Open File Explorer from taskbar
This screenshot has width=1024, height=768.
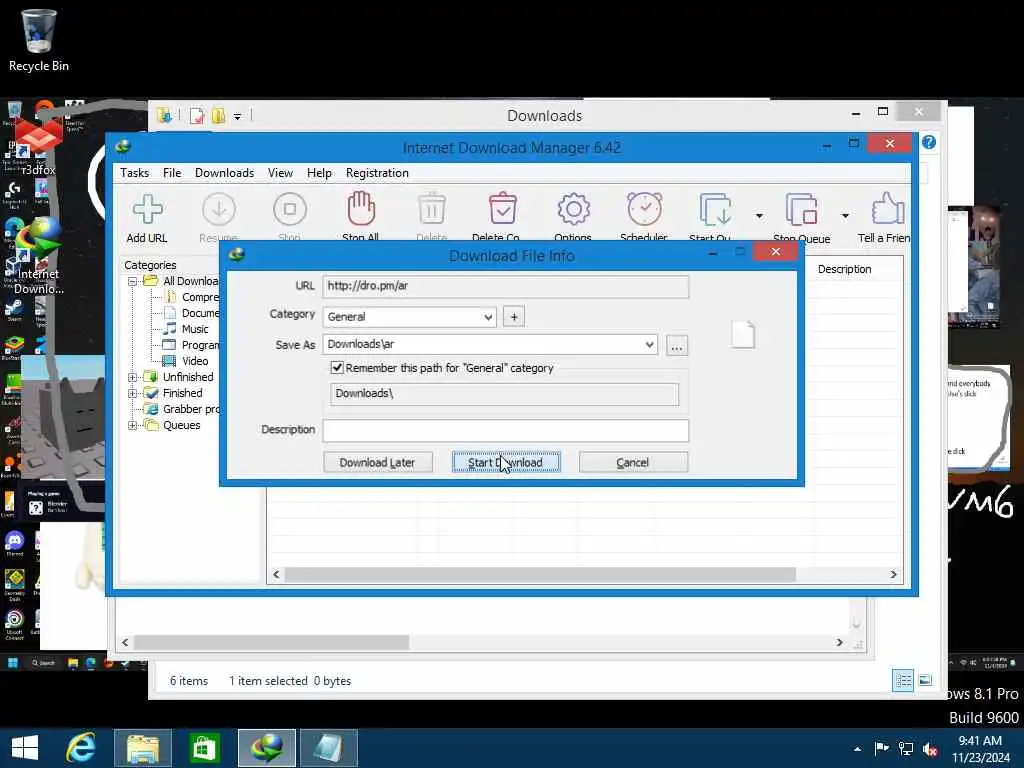click(143, 748)
